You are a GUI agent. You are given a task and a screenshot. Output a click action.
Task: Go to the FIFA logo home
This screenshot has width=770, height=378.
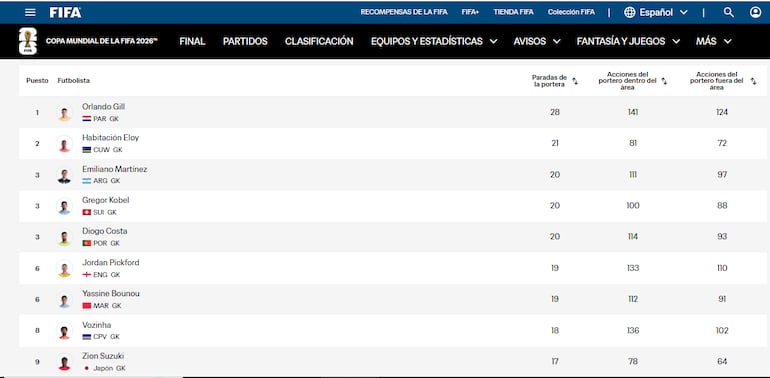pyautogui.click(x=65, y=13)
